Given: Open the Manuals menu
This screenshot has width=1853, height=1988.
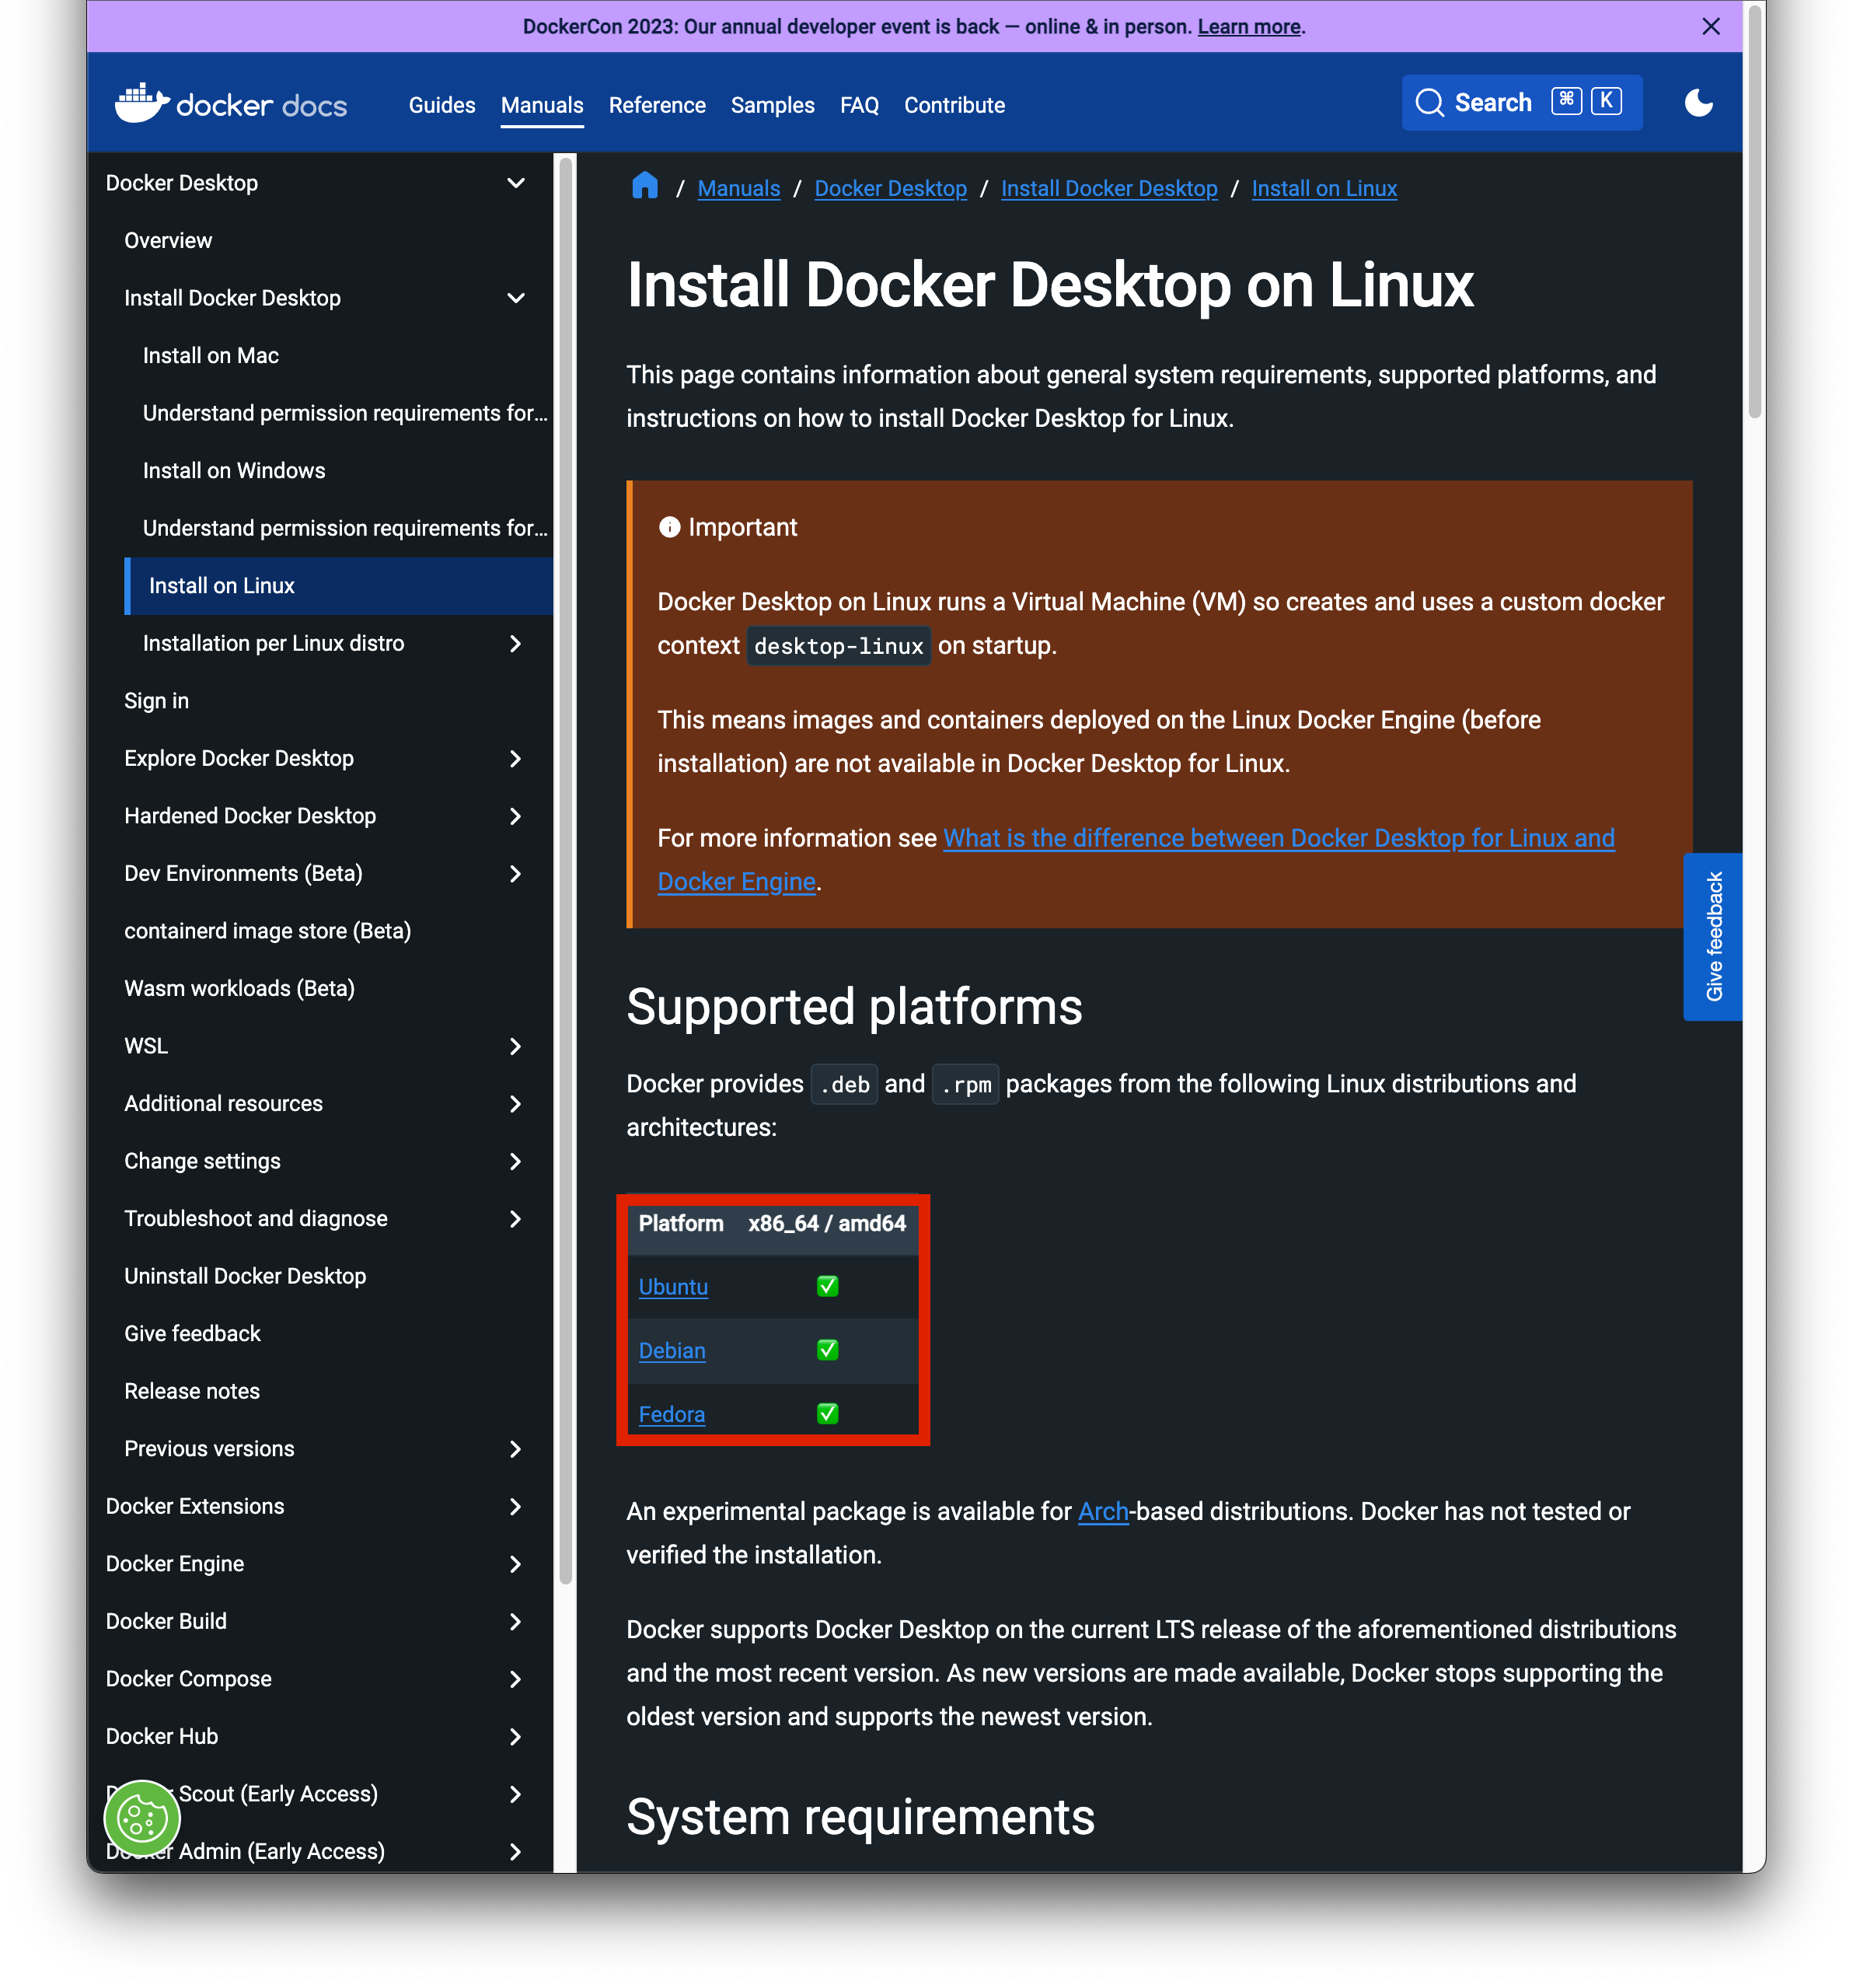Looking at the screenshot, I should 542,105.
